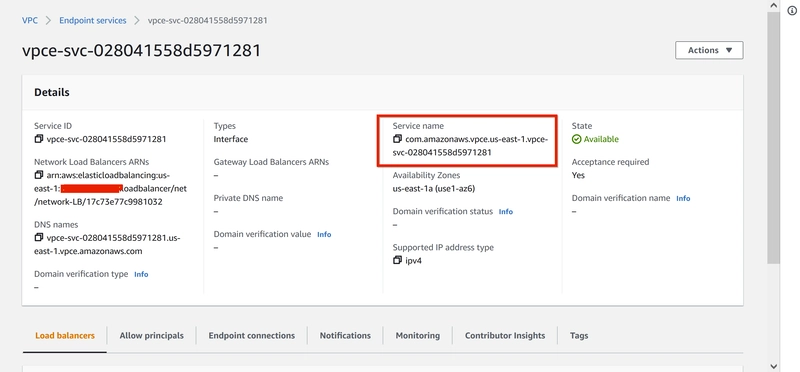
Task: Open Endpoint services breadcrumb link
Action: [93, 20]
